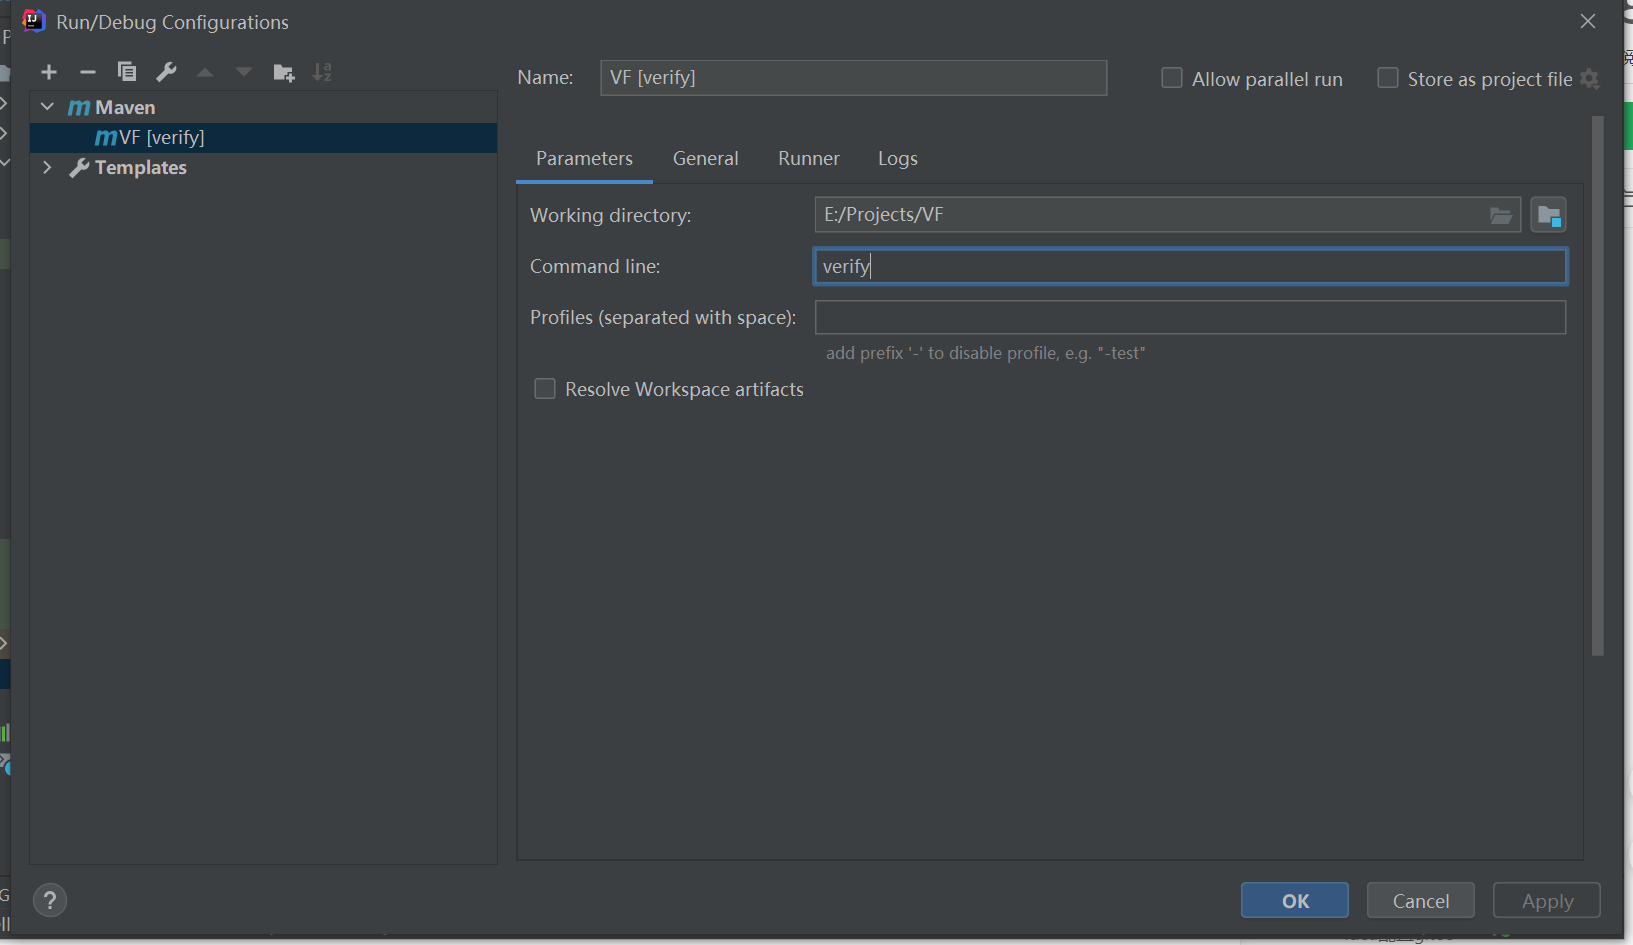Screen dimensions: 1633x945
Task: Copy the selected configuration
Action: (x=127, y=72)
